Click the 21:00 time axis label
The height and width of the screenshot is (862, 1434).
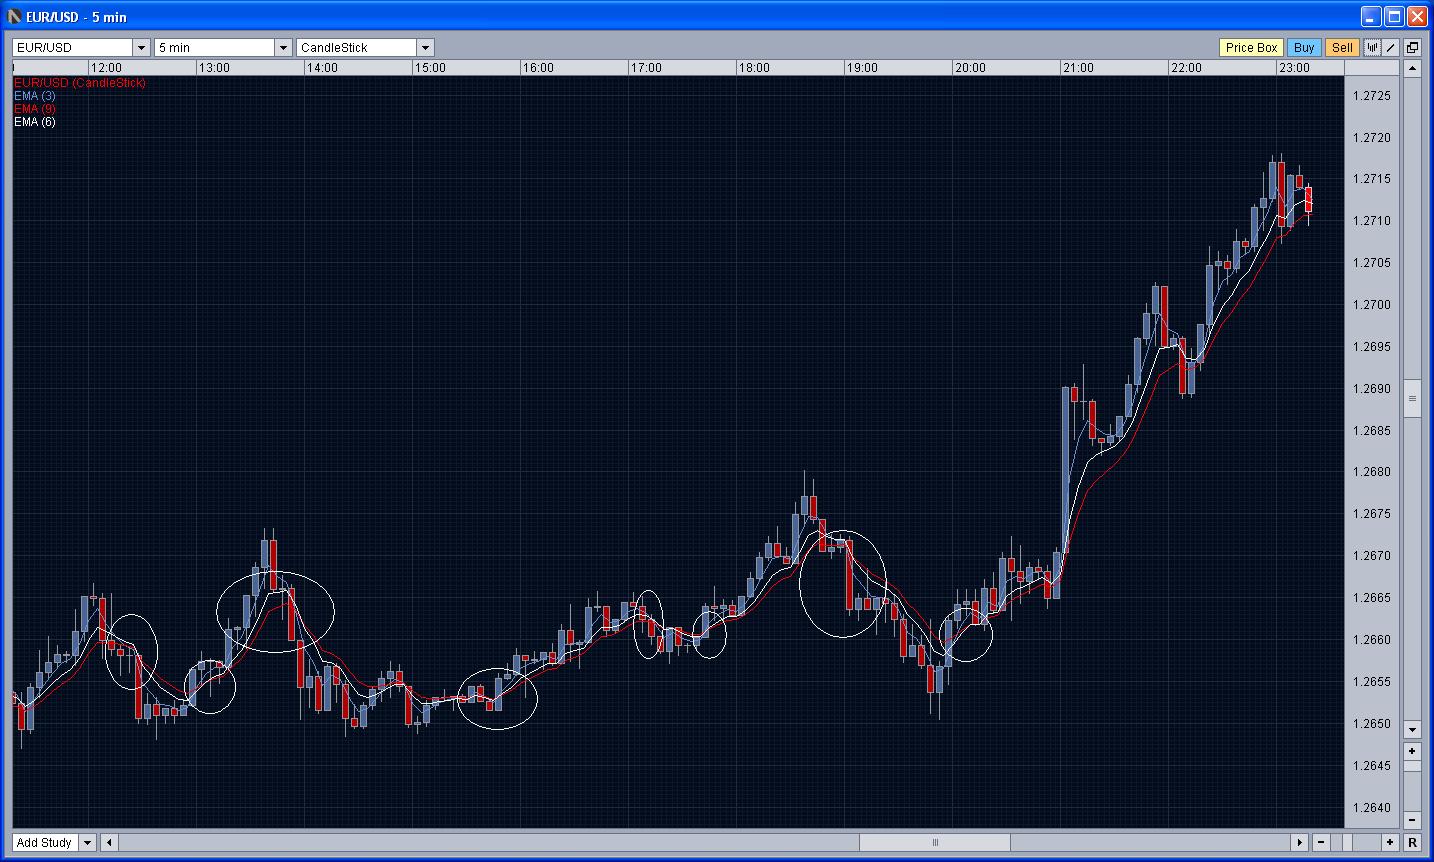click(1078, 68)
